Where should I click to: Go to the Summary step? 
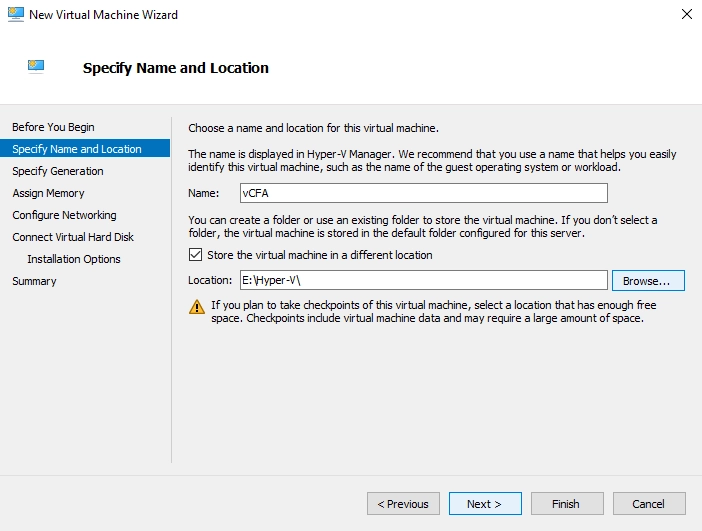pyautogui.click(x=34, y=281)
